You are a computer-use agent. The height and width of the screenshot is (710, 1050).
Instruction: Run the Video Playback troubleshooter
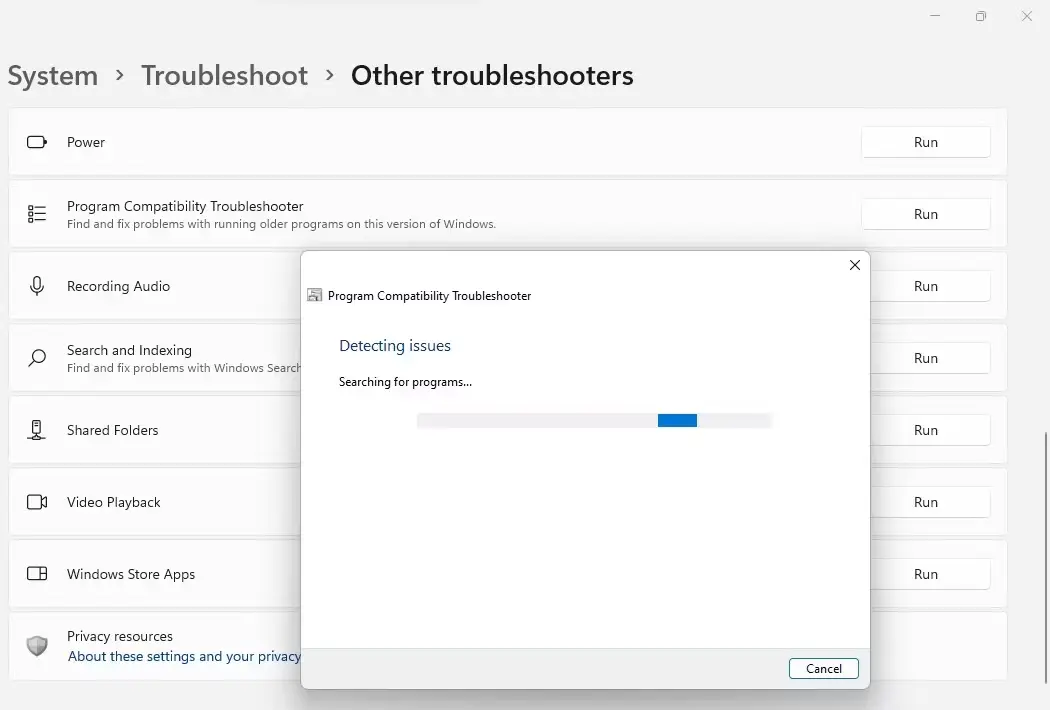(x=930, y=502)
